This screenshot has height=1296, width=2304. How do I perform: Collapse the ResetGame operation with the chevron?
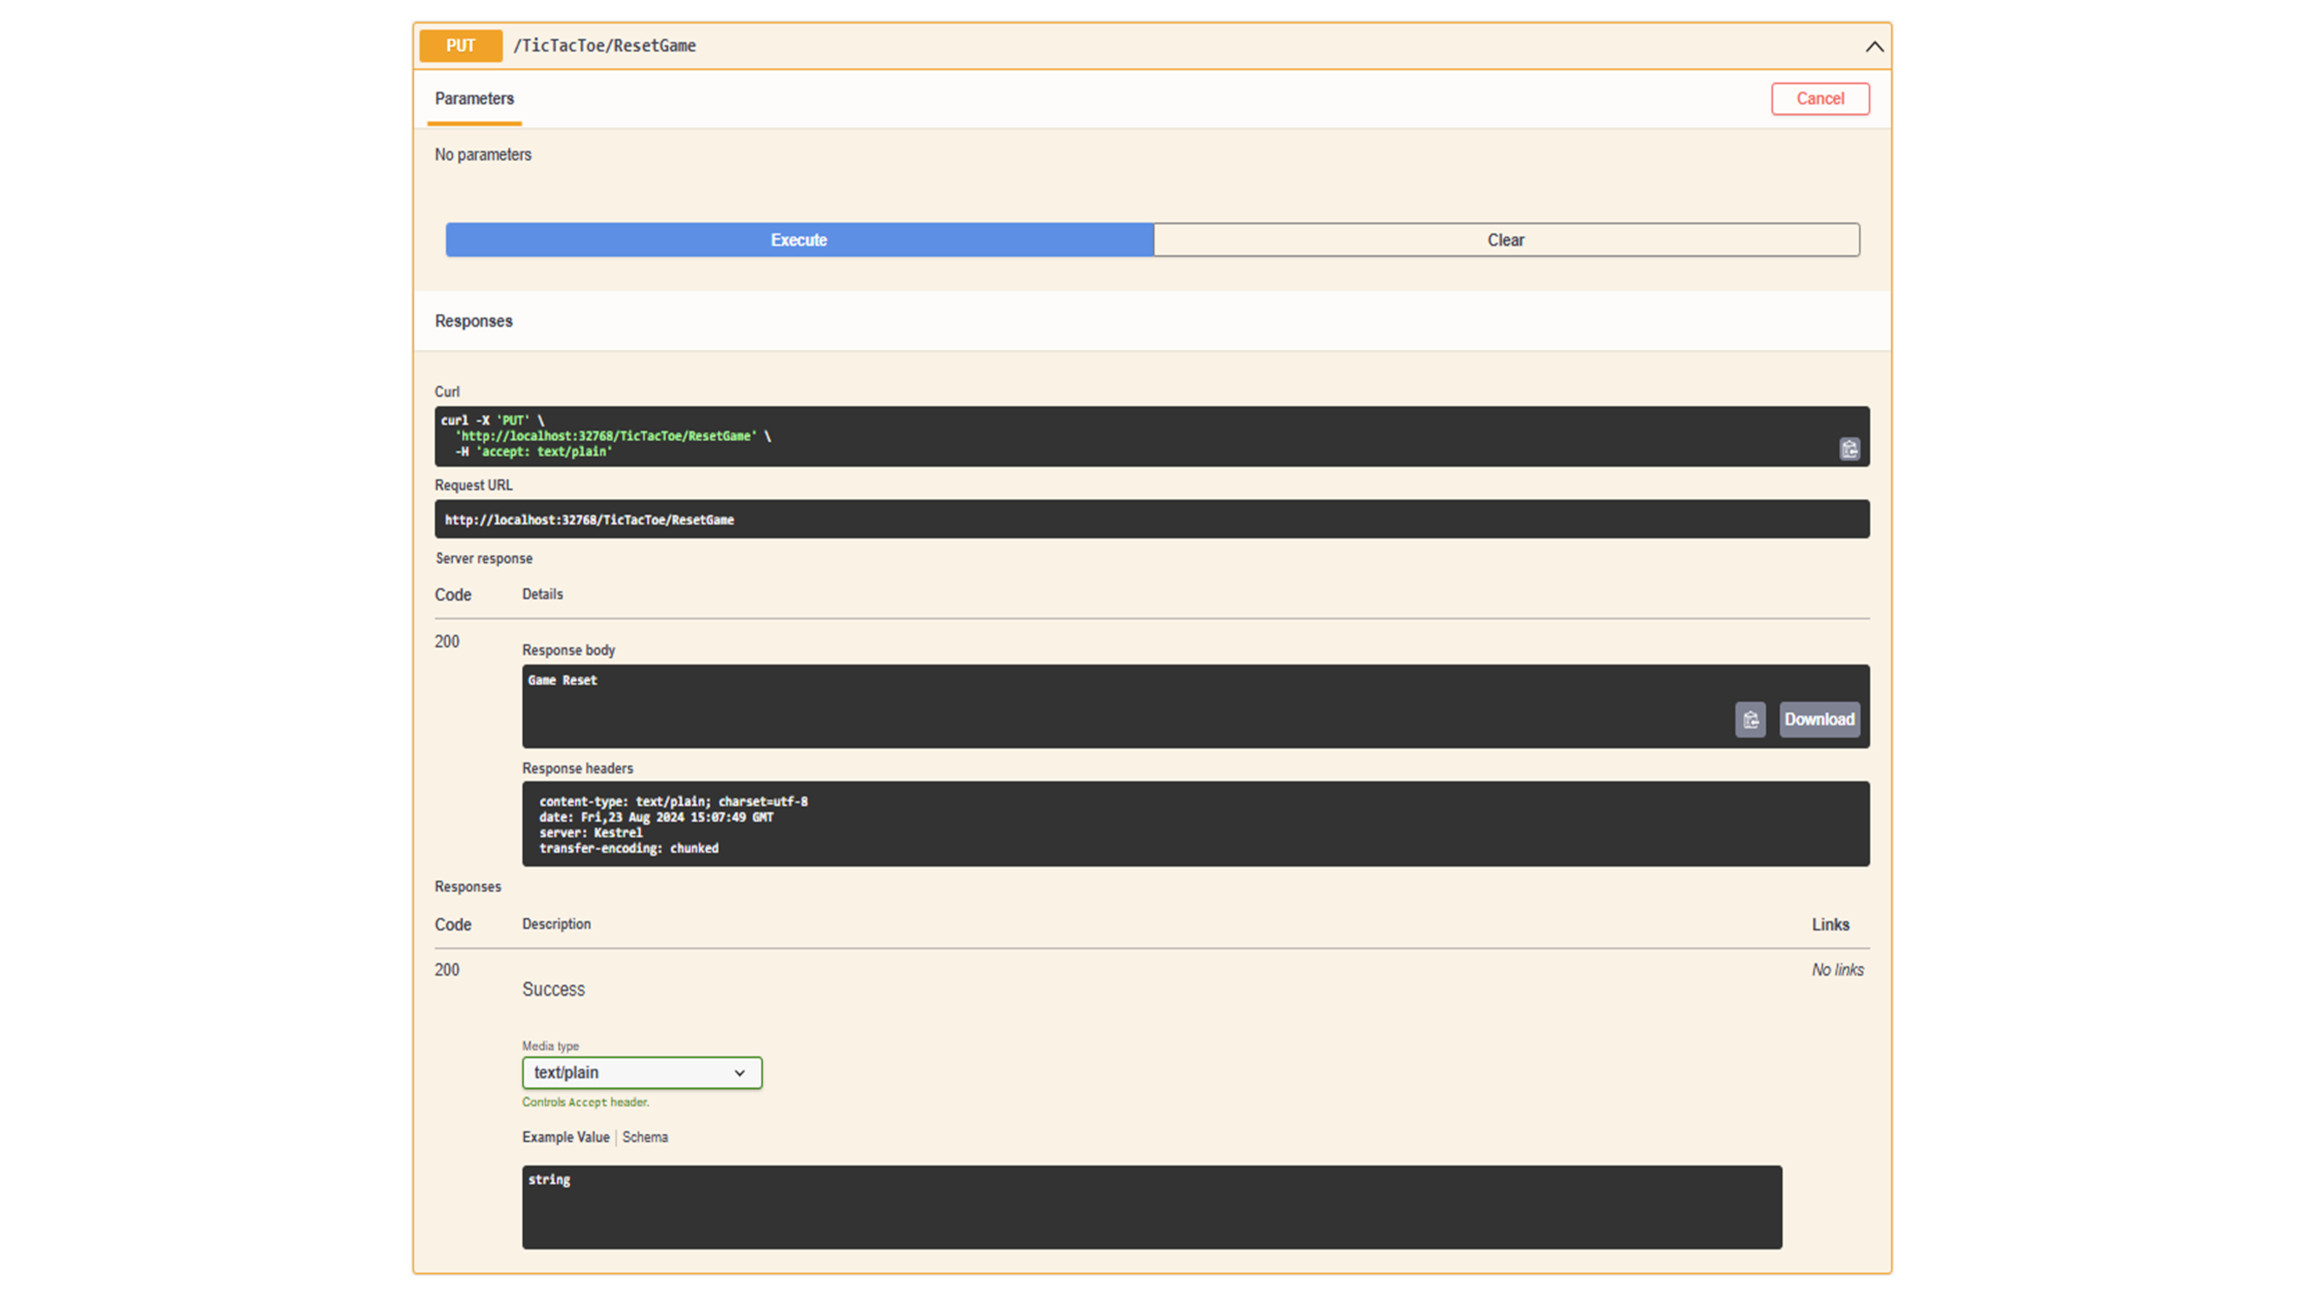pos(1874,47)
